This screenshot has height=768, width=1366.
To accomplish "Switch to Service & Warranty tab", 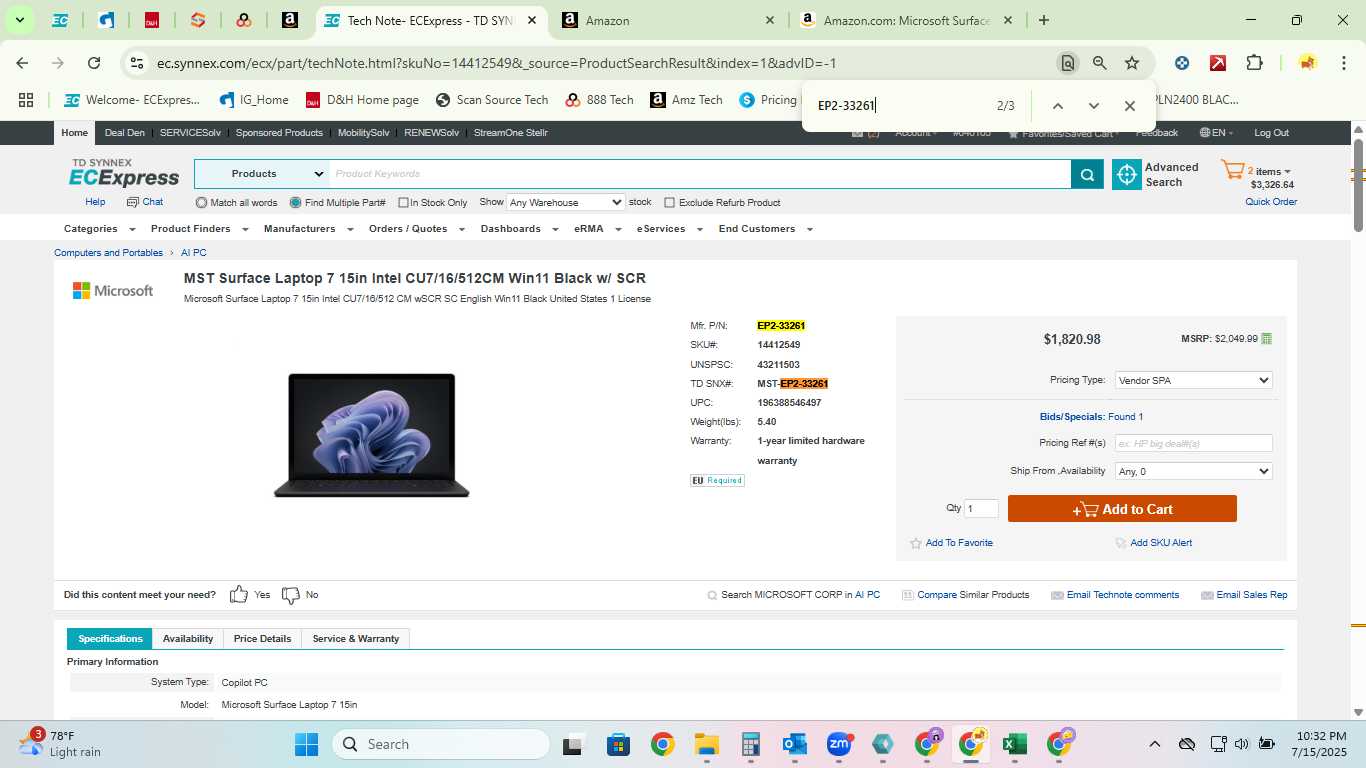I will (x=355, y=639).
